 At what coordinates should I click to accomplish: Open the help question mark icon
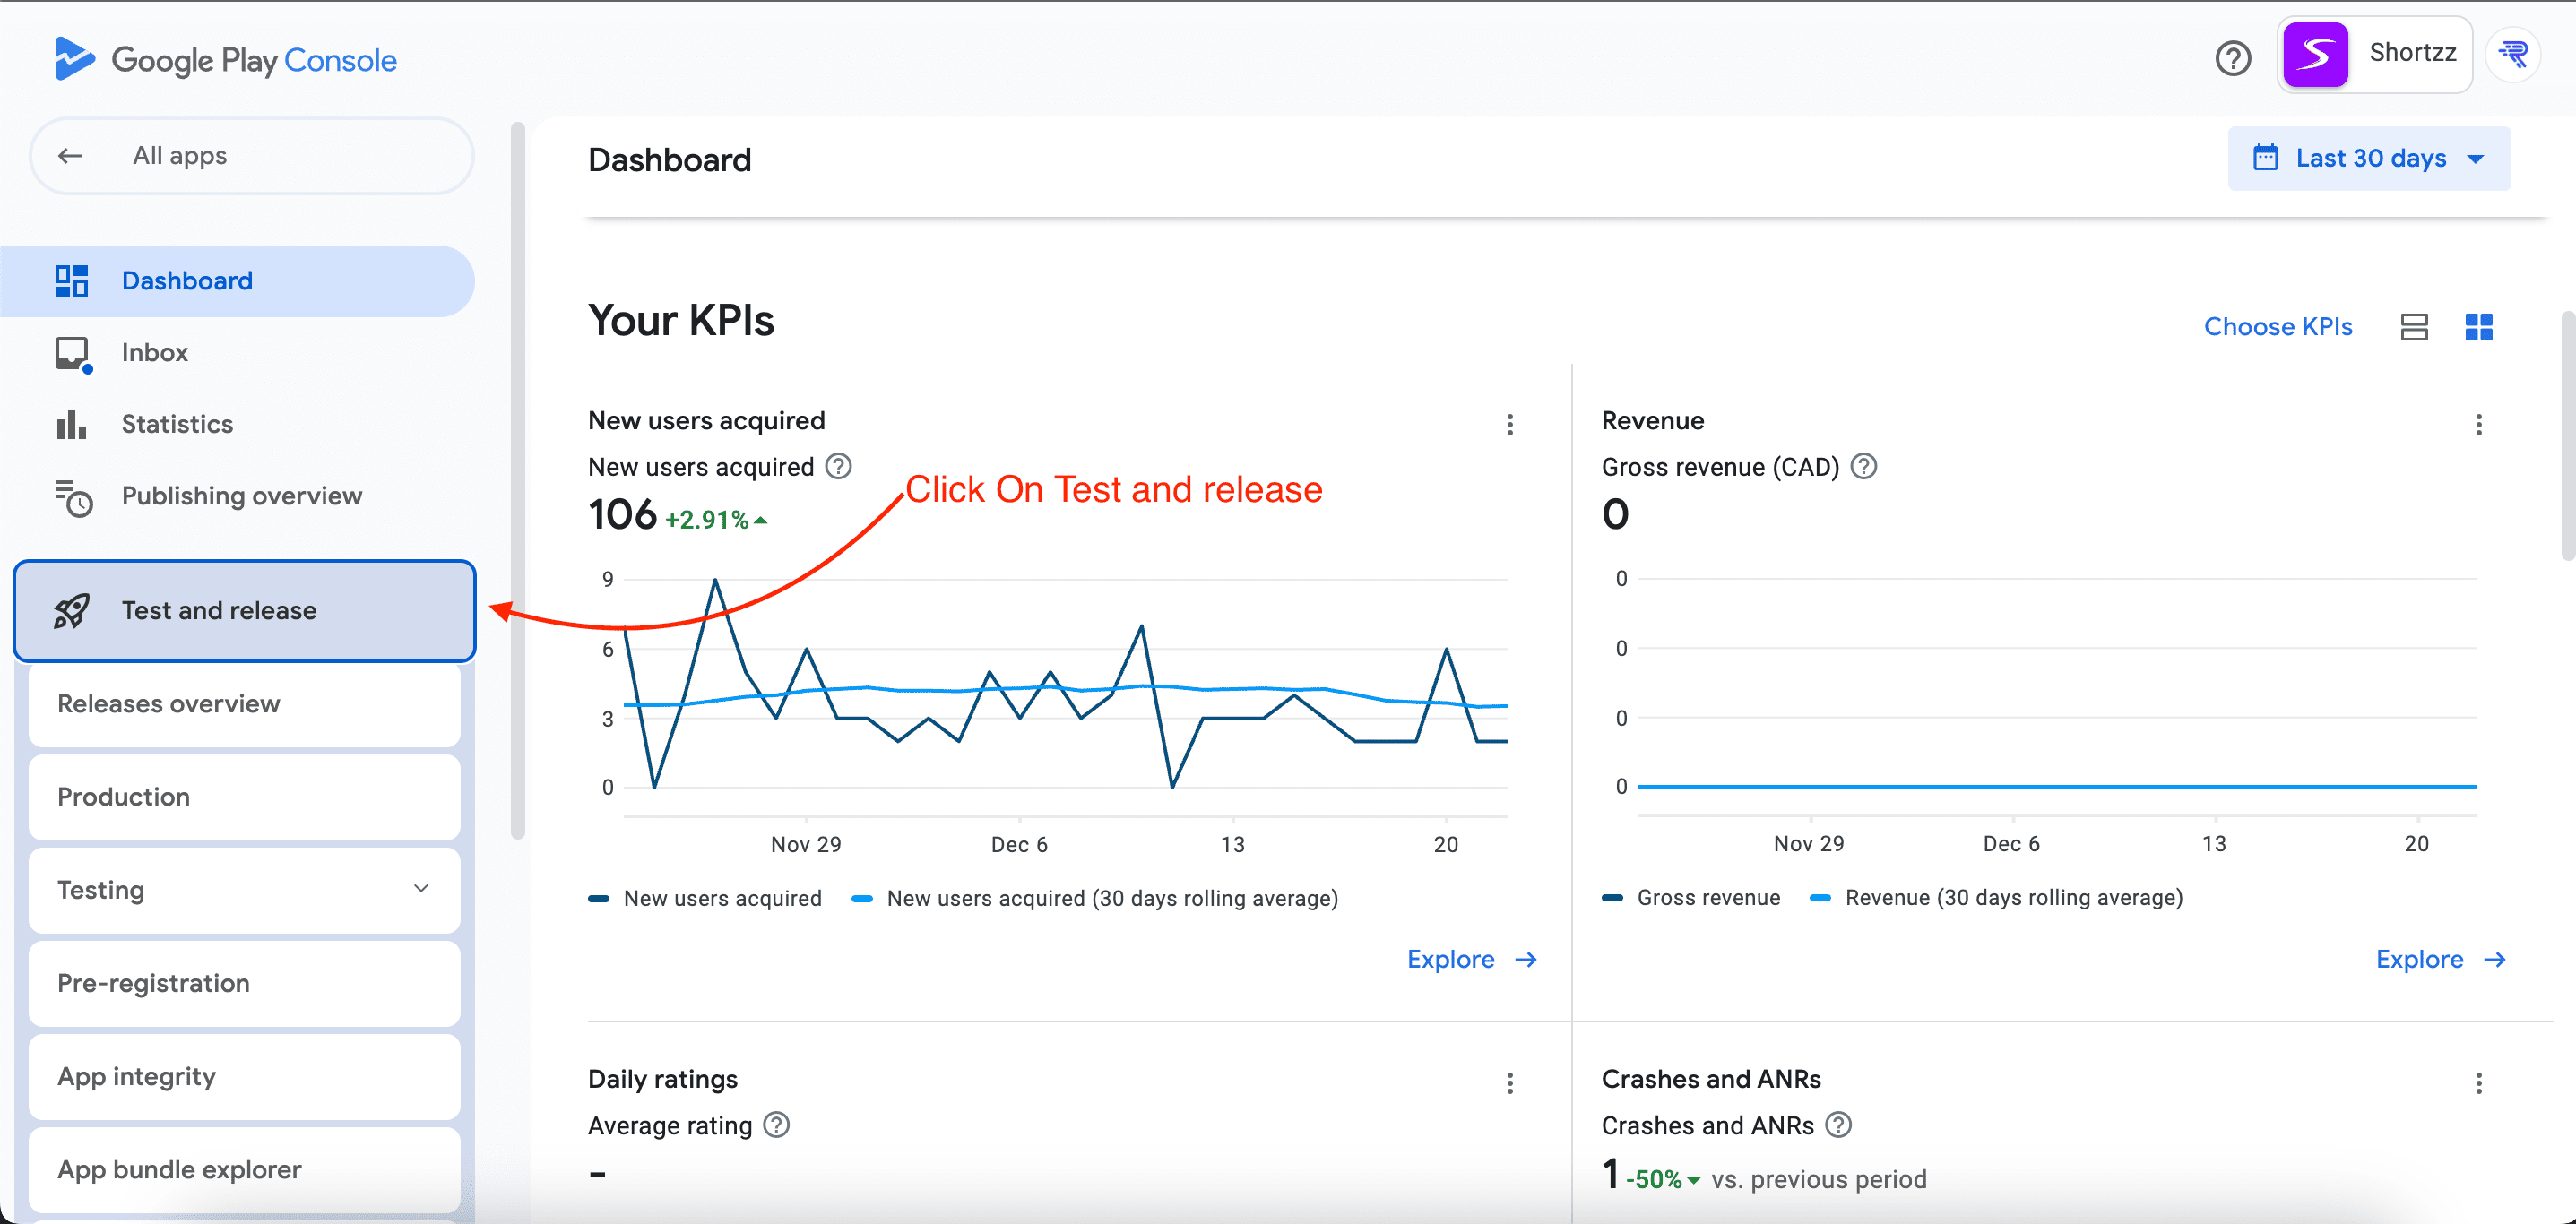[2233, 58]
